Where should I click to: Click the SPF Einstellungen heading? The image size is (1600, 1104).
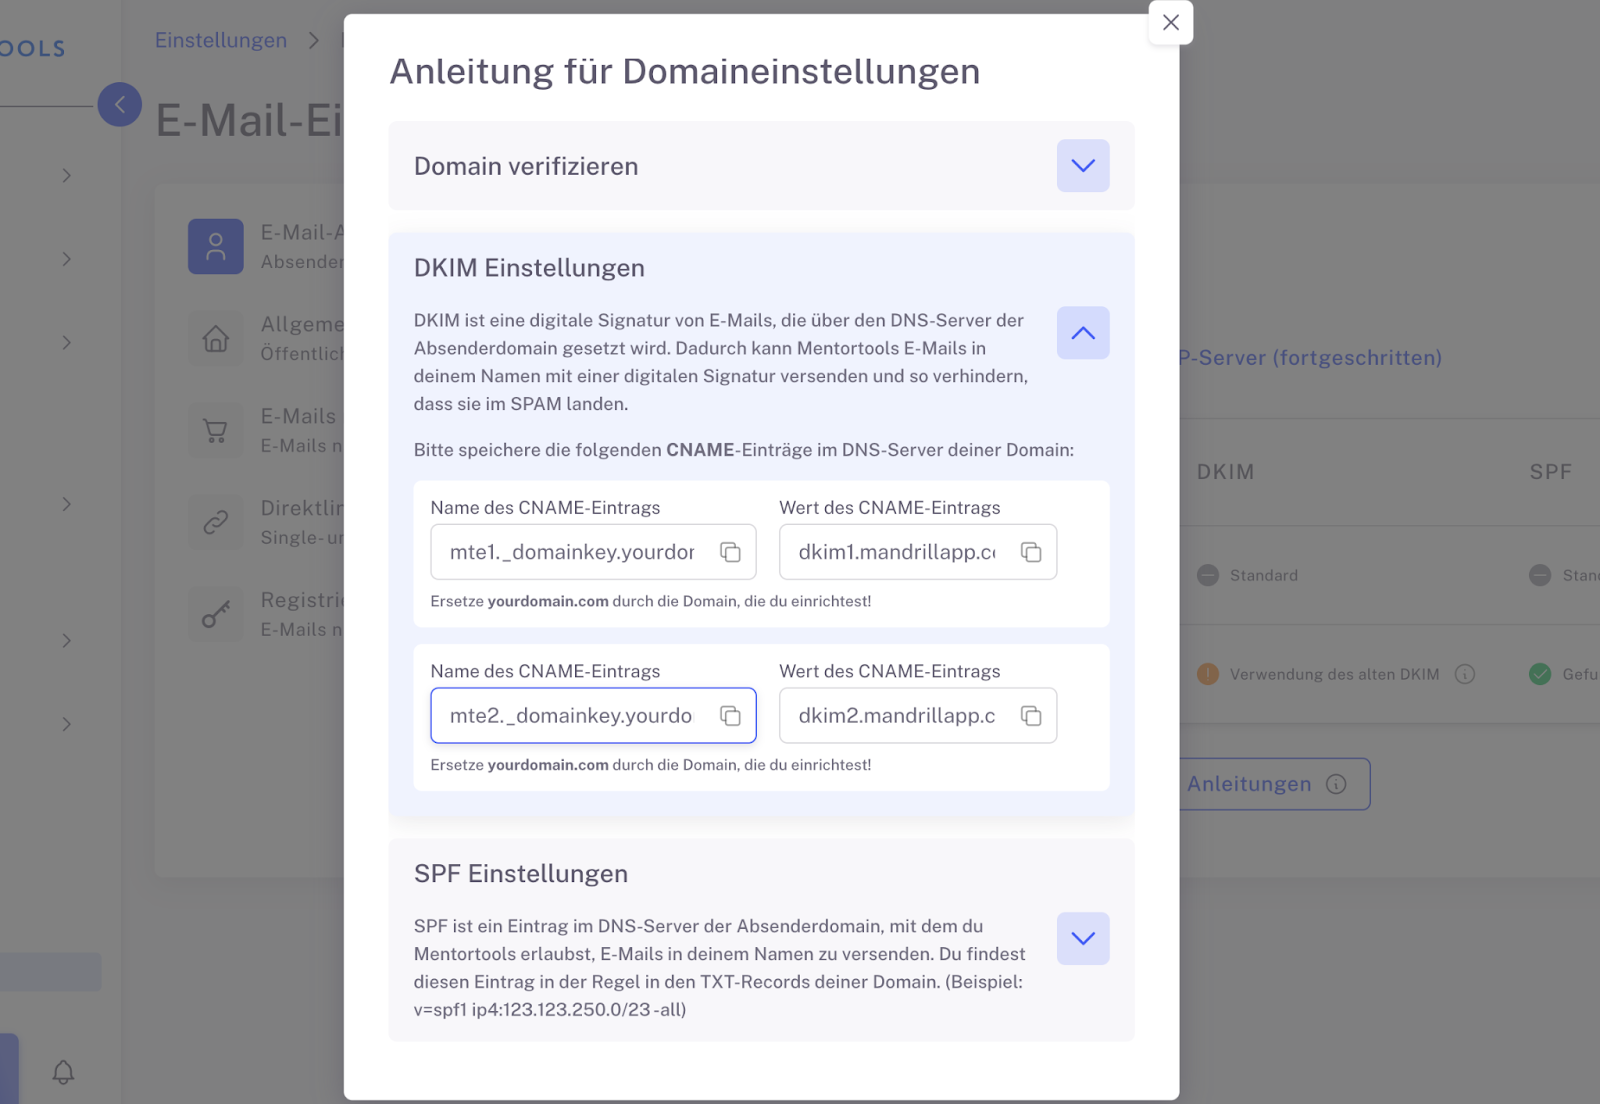tap(521, 874)
